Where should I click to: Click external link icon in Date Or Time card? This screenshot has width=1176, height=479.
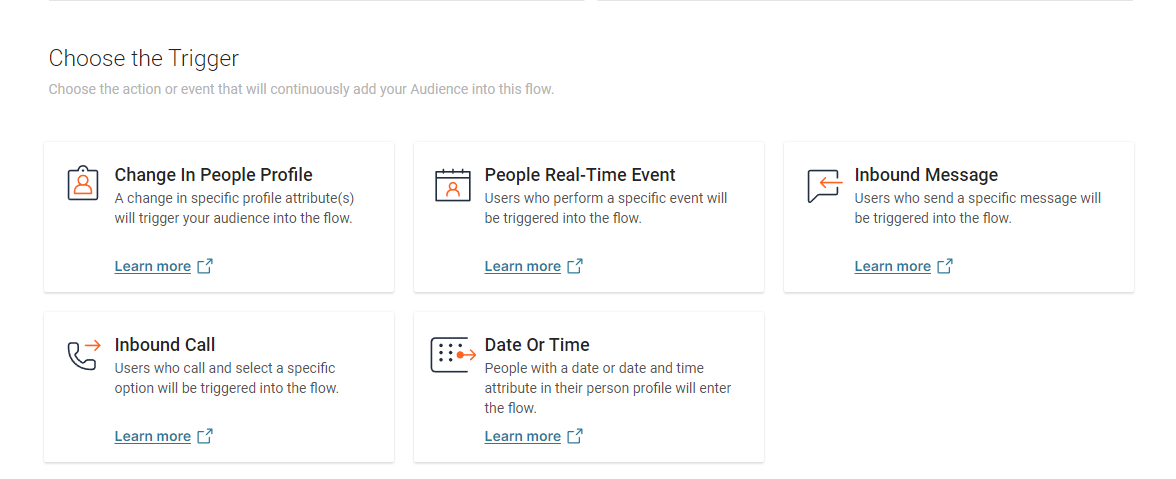pos(574,436)
